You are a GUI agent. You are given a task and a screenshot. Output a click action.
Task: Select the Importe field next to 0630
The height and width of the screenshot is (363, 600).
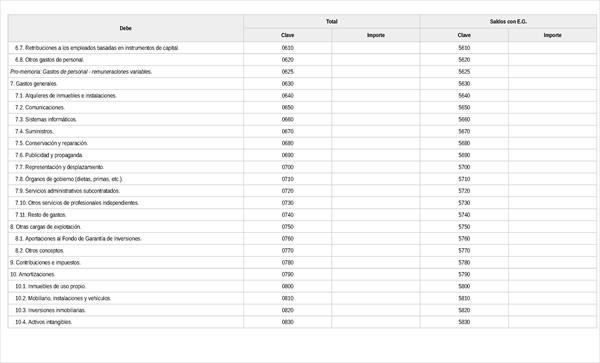pos(375,84)
